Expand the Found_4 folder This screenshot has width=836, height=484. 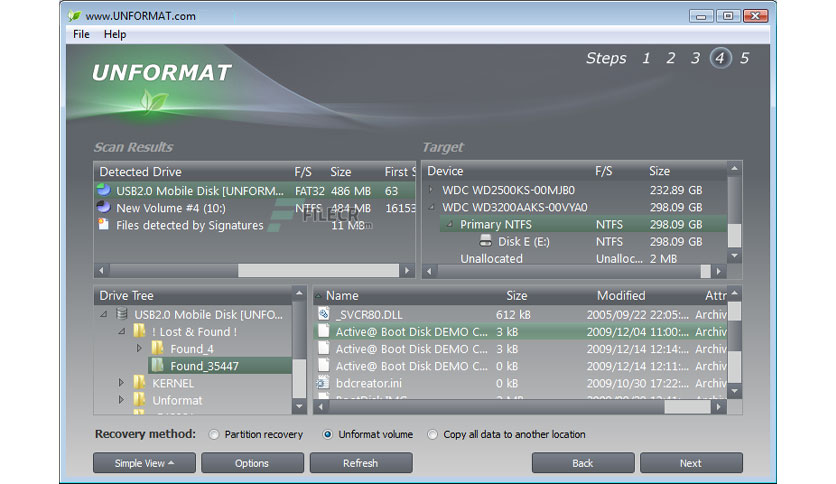[139, 348]
